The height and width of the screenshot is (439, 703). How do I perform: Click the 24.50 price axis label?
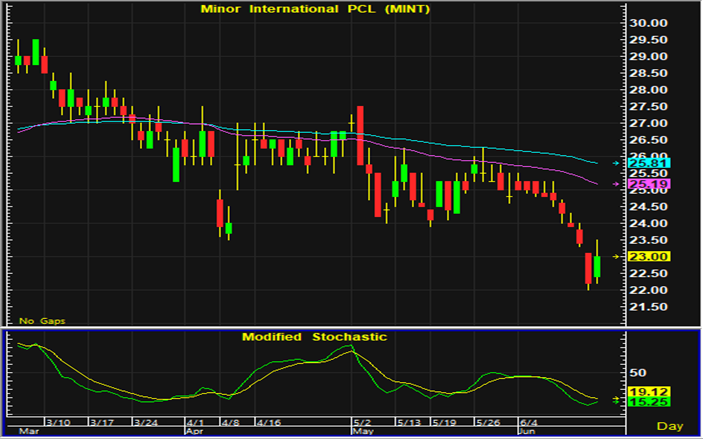648,207
